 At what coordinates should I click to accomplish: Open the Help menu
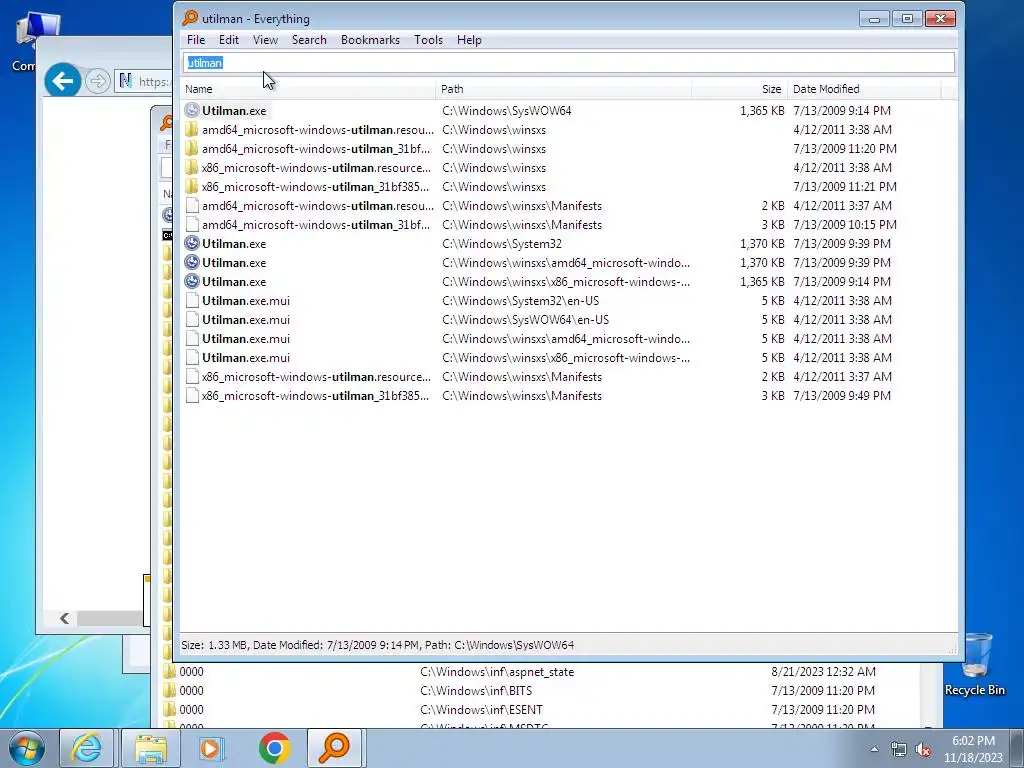[469, 40]
